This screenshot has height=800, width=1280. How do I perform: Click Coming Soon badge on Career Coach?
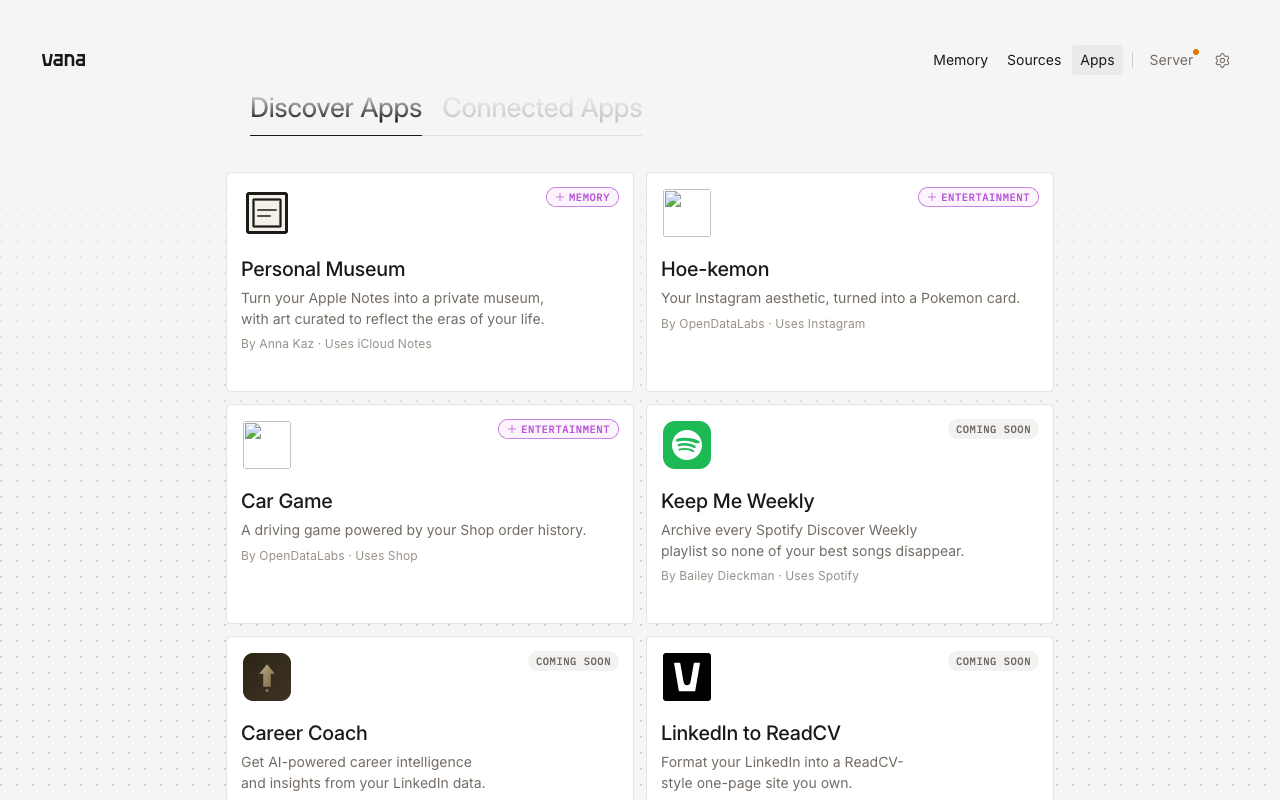click(x=573, y=661)
